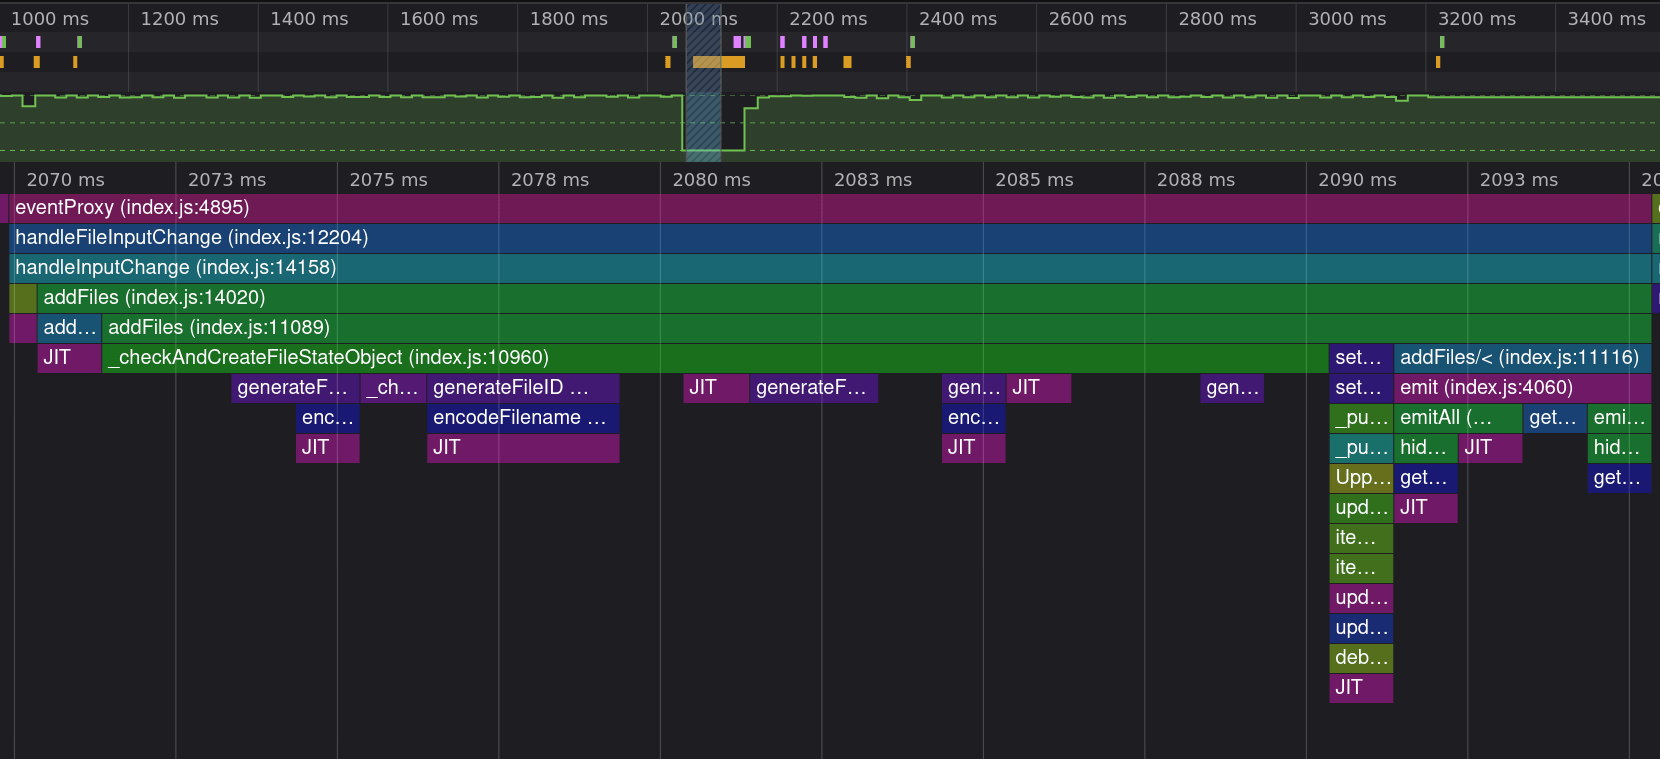Select JIT frame left of second generateF…
This screenshot has height=759, width=1660.
click(716, 388)
